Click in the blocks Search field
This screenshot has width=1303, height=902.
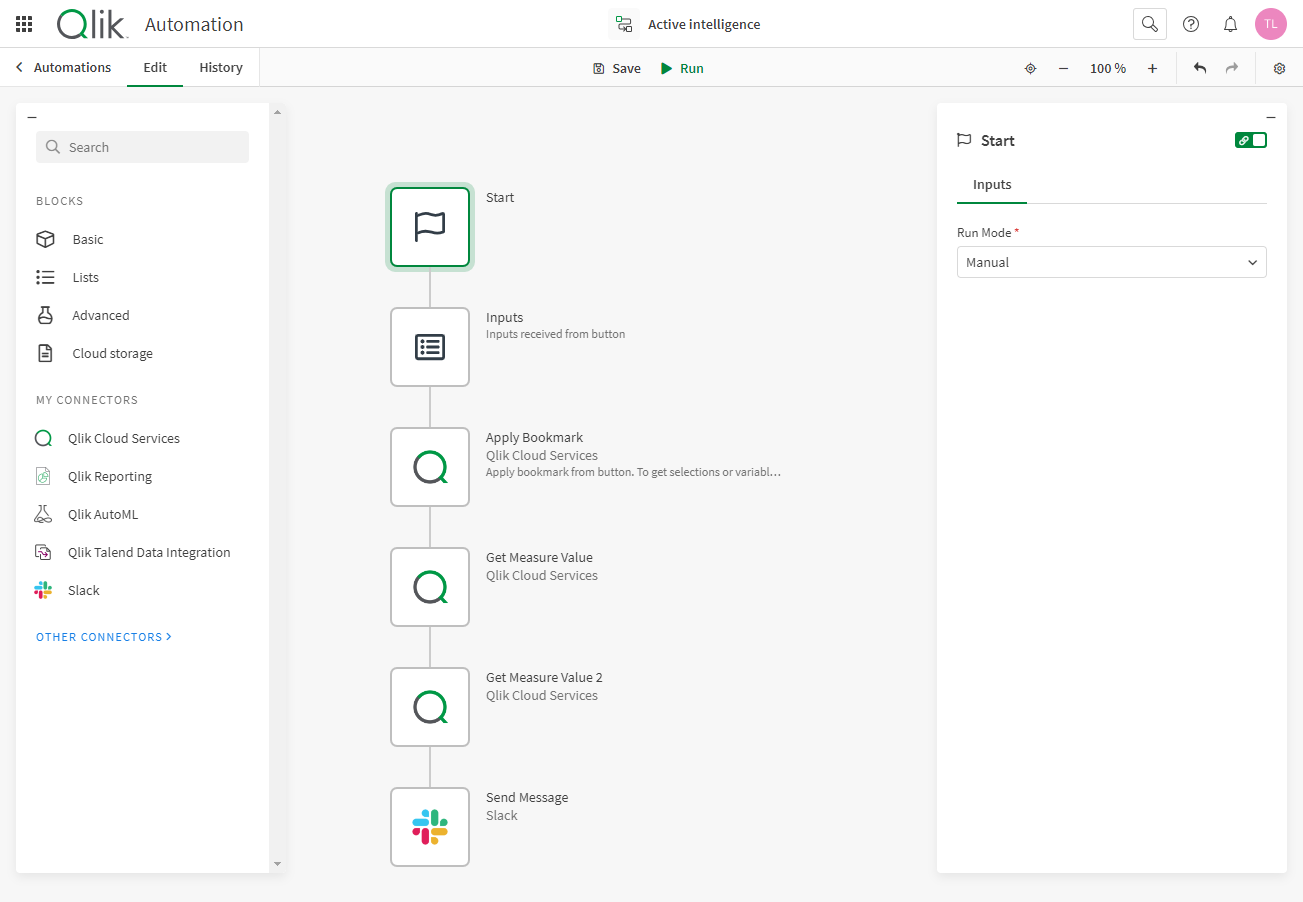click(x=142, y=147)
